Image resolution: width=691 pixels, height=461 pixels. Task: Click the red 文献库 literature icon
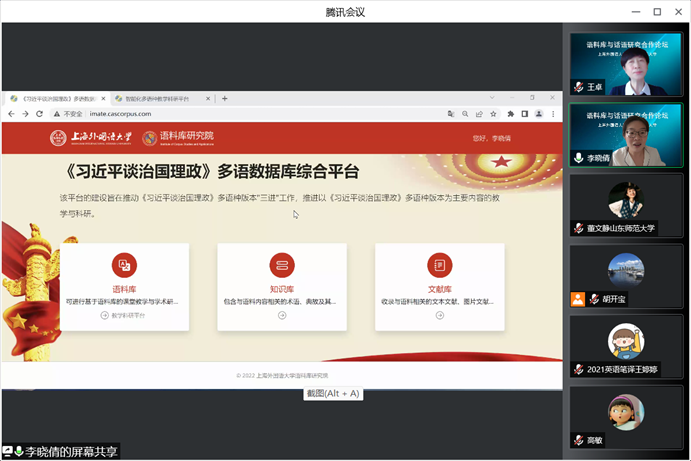[x=439, y=264]
